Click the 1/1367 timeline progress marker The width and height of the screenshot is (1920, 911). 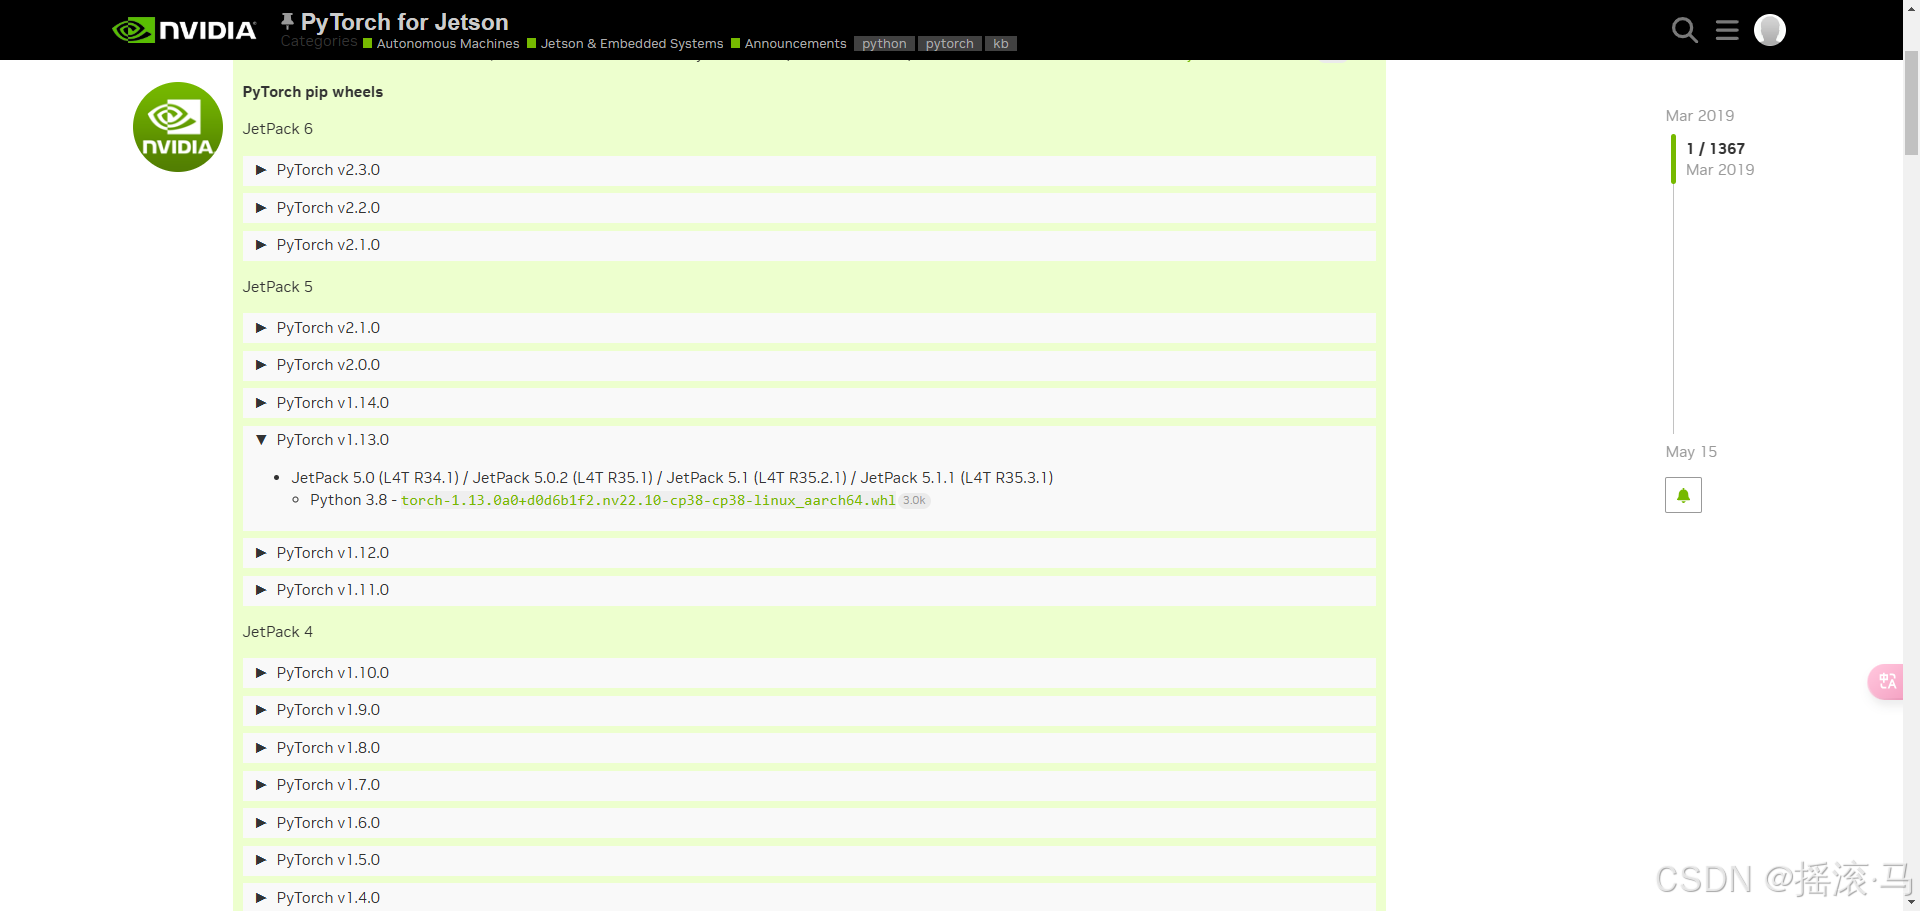tap(1715, 148)
